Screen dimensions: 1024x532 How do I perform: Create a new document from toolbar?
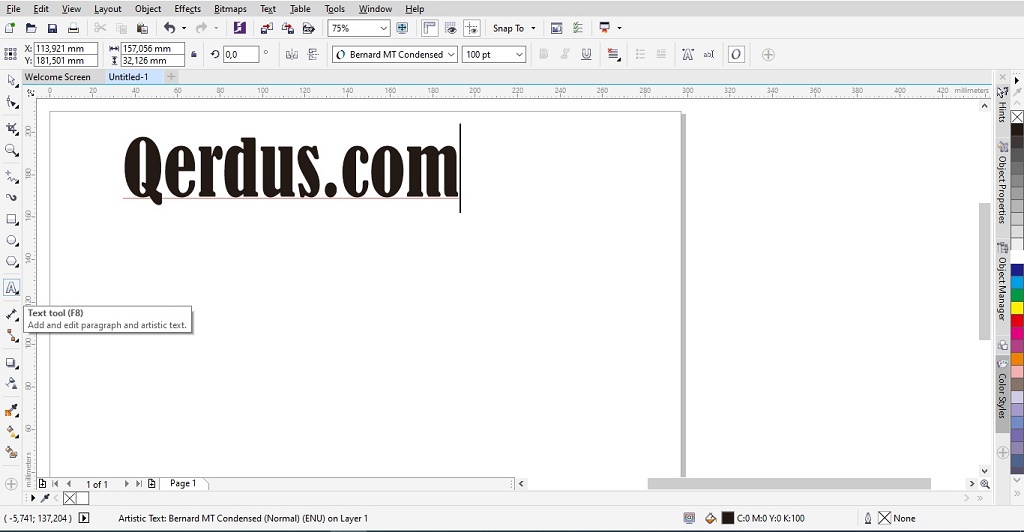(10, 28)
